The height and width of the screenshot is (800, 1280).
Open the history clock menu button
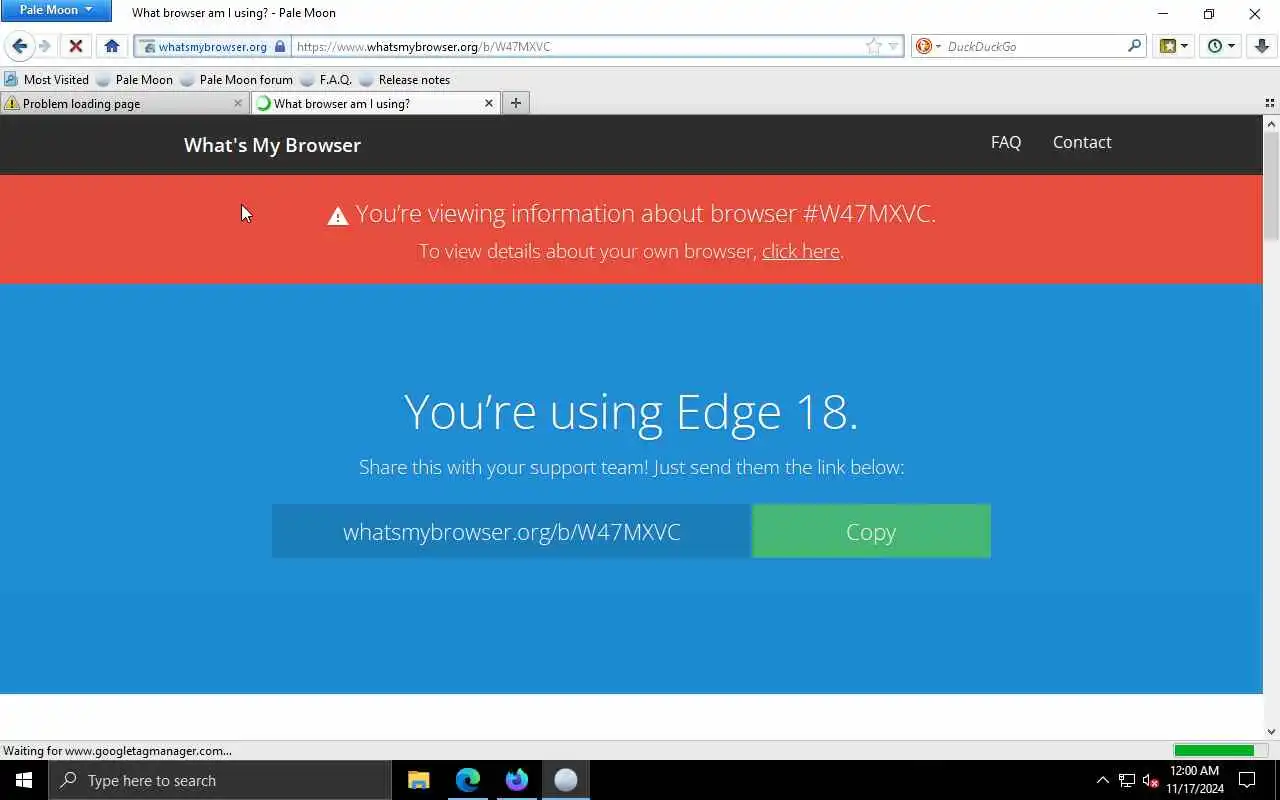(x=1220, y=46)
